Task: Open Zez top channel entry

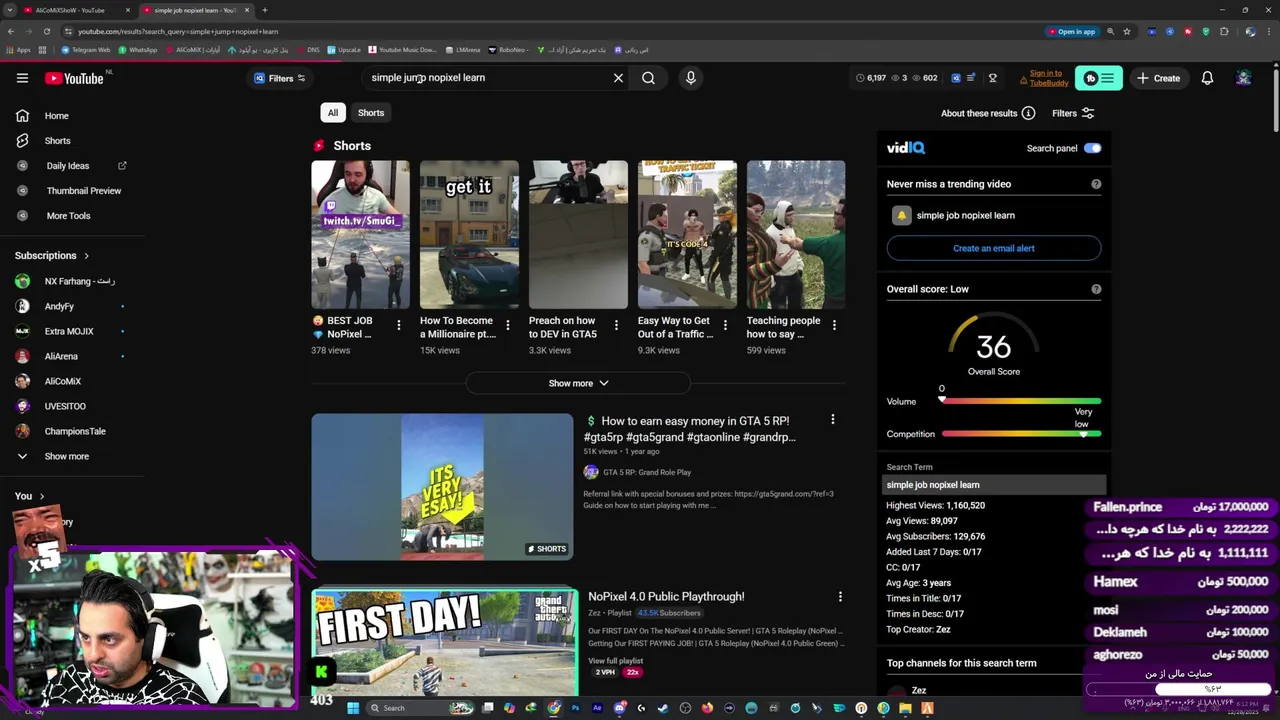Action: [918, 691]
